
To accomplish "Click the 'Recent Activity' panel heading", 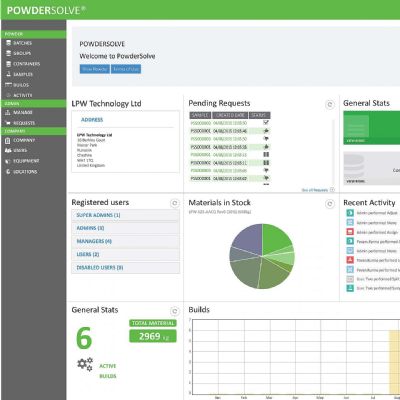I will point(369,203).
